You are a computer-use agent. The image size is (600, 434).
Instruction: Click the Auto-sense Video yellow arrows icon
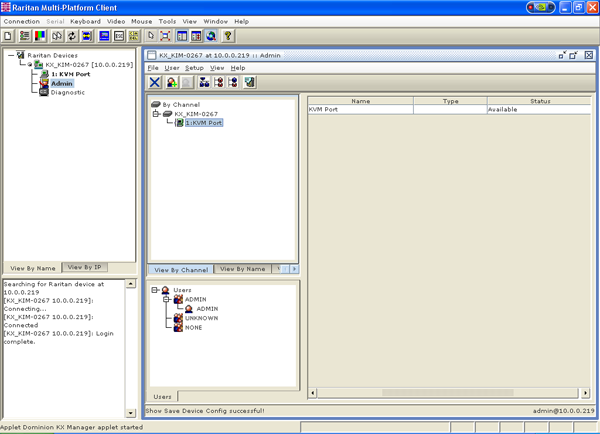click(x=87, y=36)
